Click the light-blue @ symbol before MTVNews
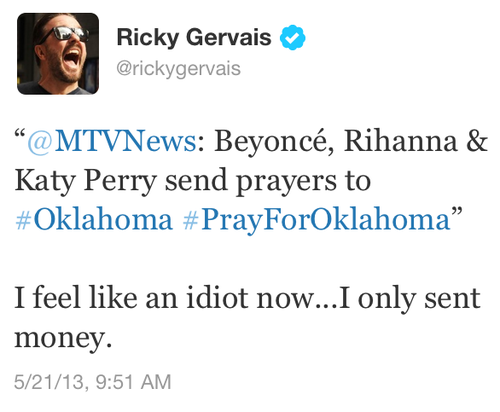 click(40, 142)
